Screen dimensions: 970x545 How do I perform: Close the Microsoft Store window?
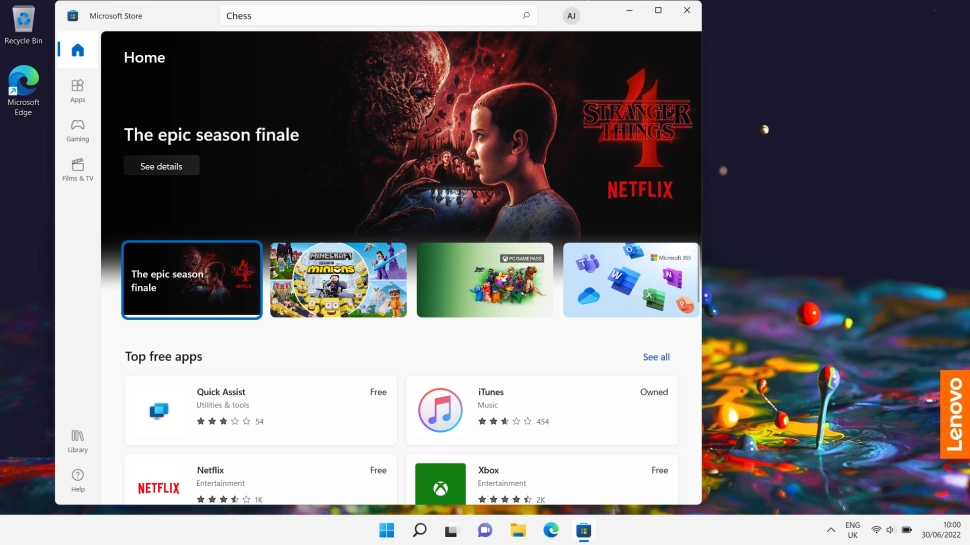pos(687,11)
